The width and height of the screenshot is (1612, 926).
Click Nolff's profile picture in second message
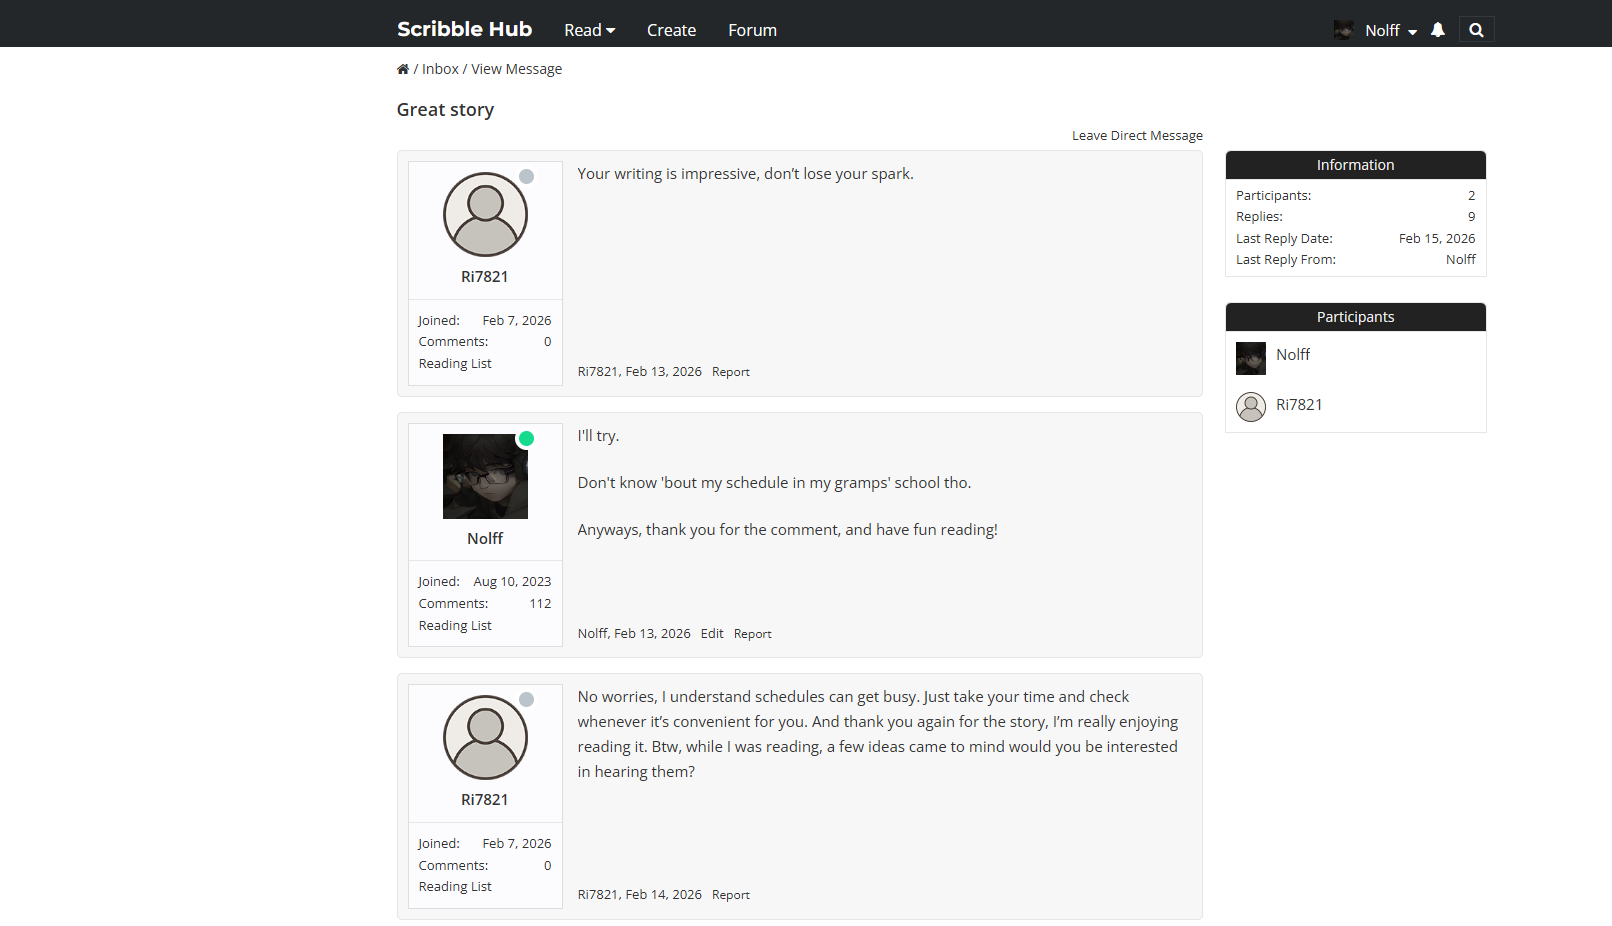click(485, 476)
